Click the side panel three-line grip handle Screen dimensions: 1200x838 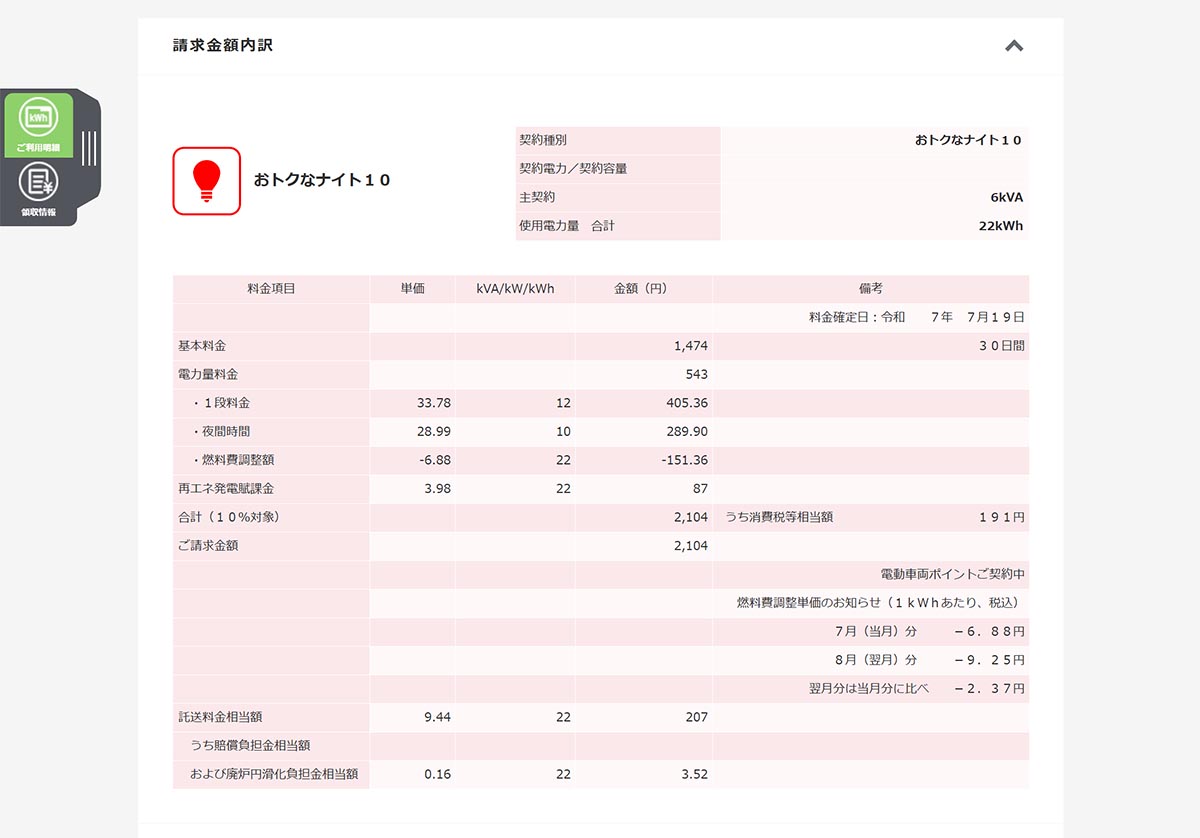(89, 148)
